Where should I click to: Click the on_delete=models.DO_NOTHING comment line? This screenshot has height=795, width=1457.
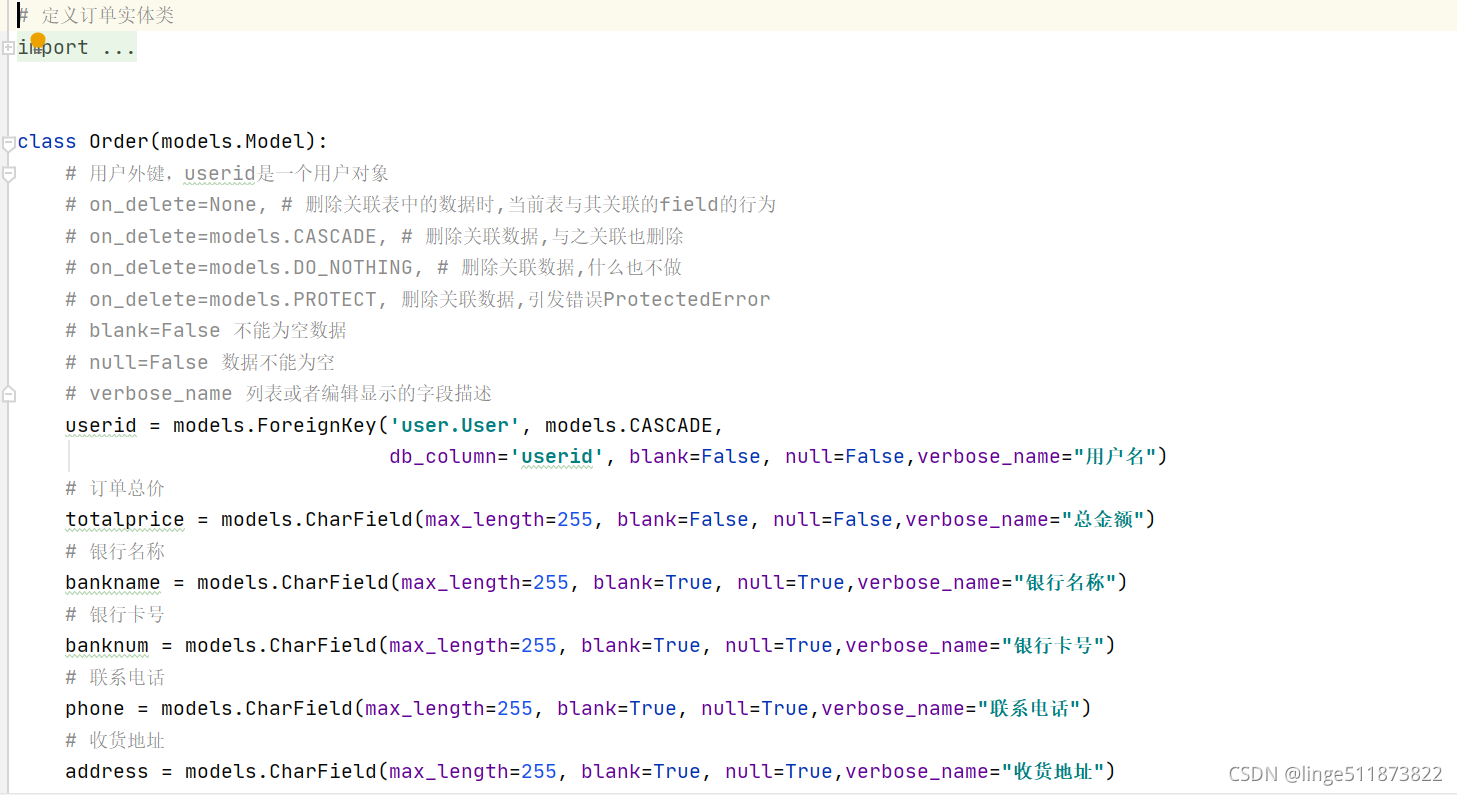[x=374, y=267]
